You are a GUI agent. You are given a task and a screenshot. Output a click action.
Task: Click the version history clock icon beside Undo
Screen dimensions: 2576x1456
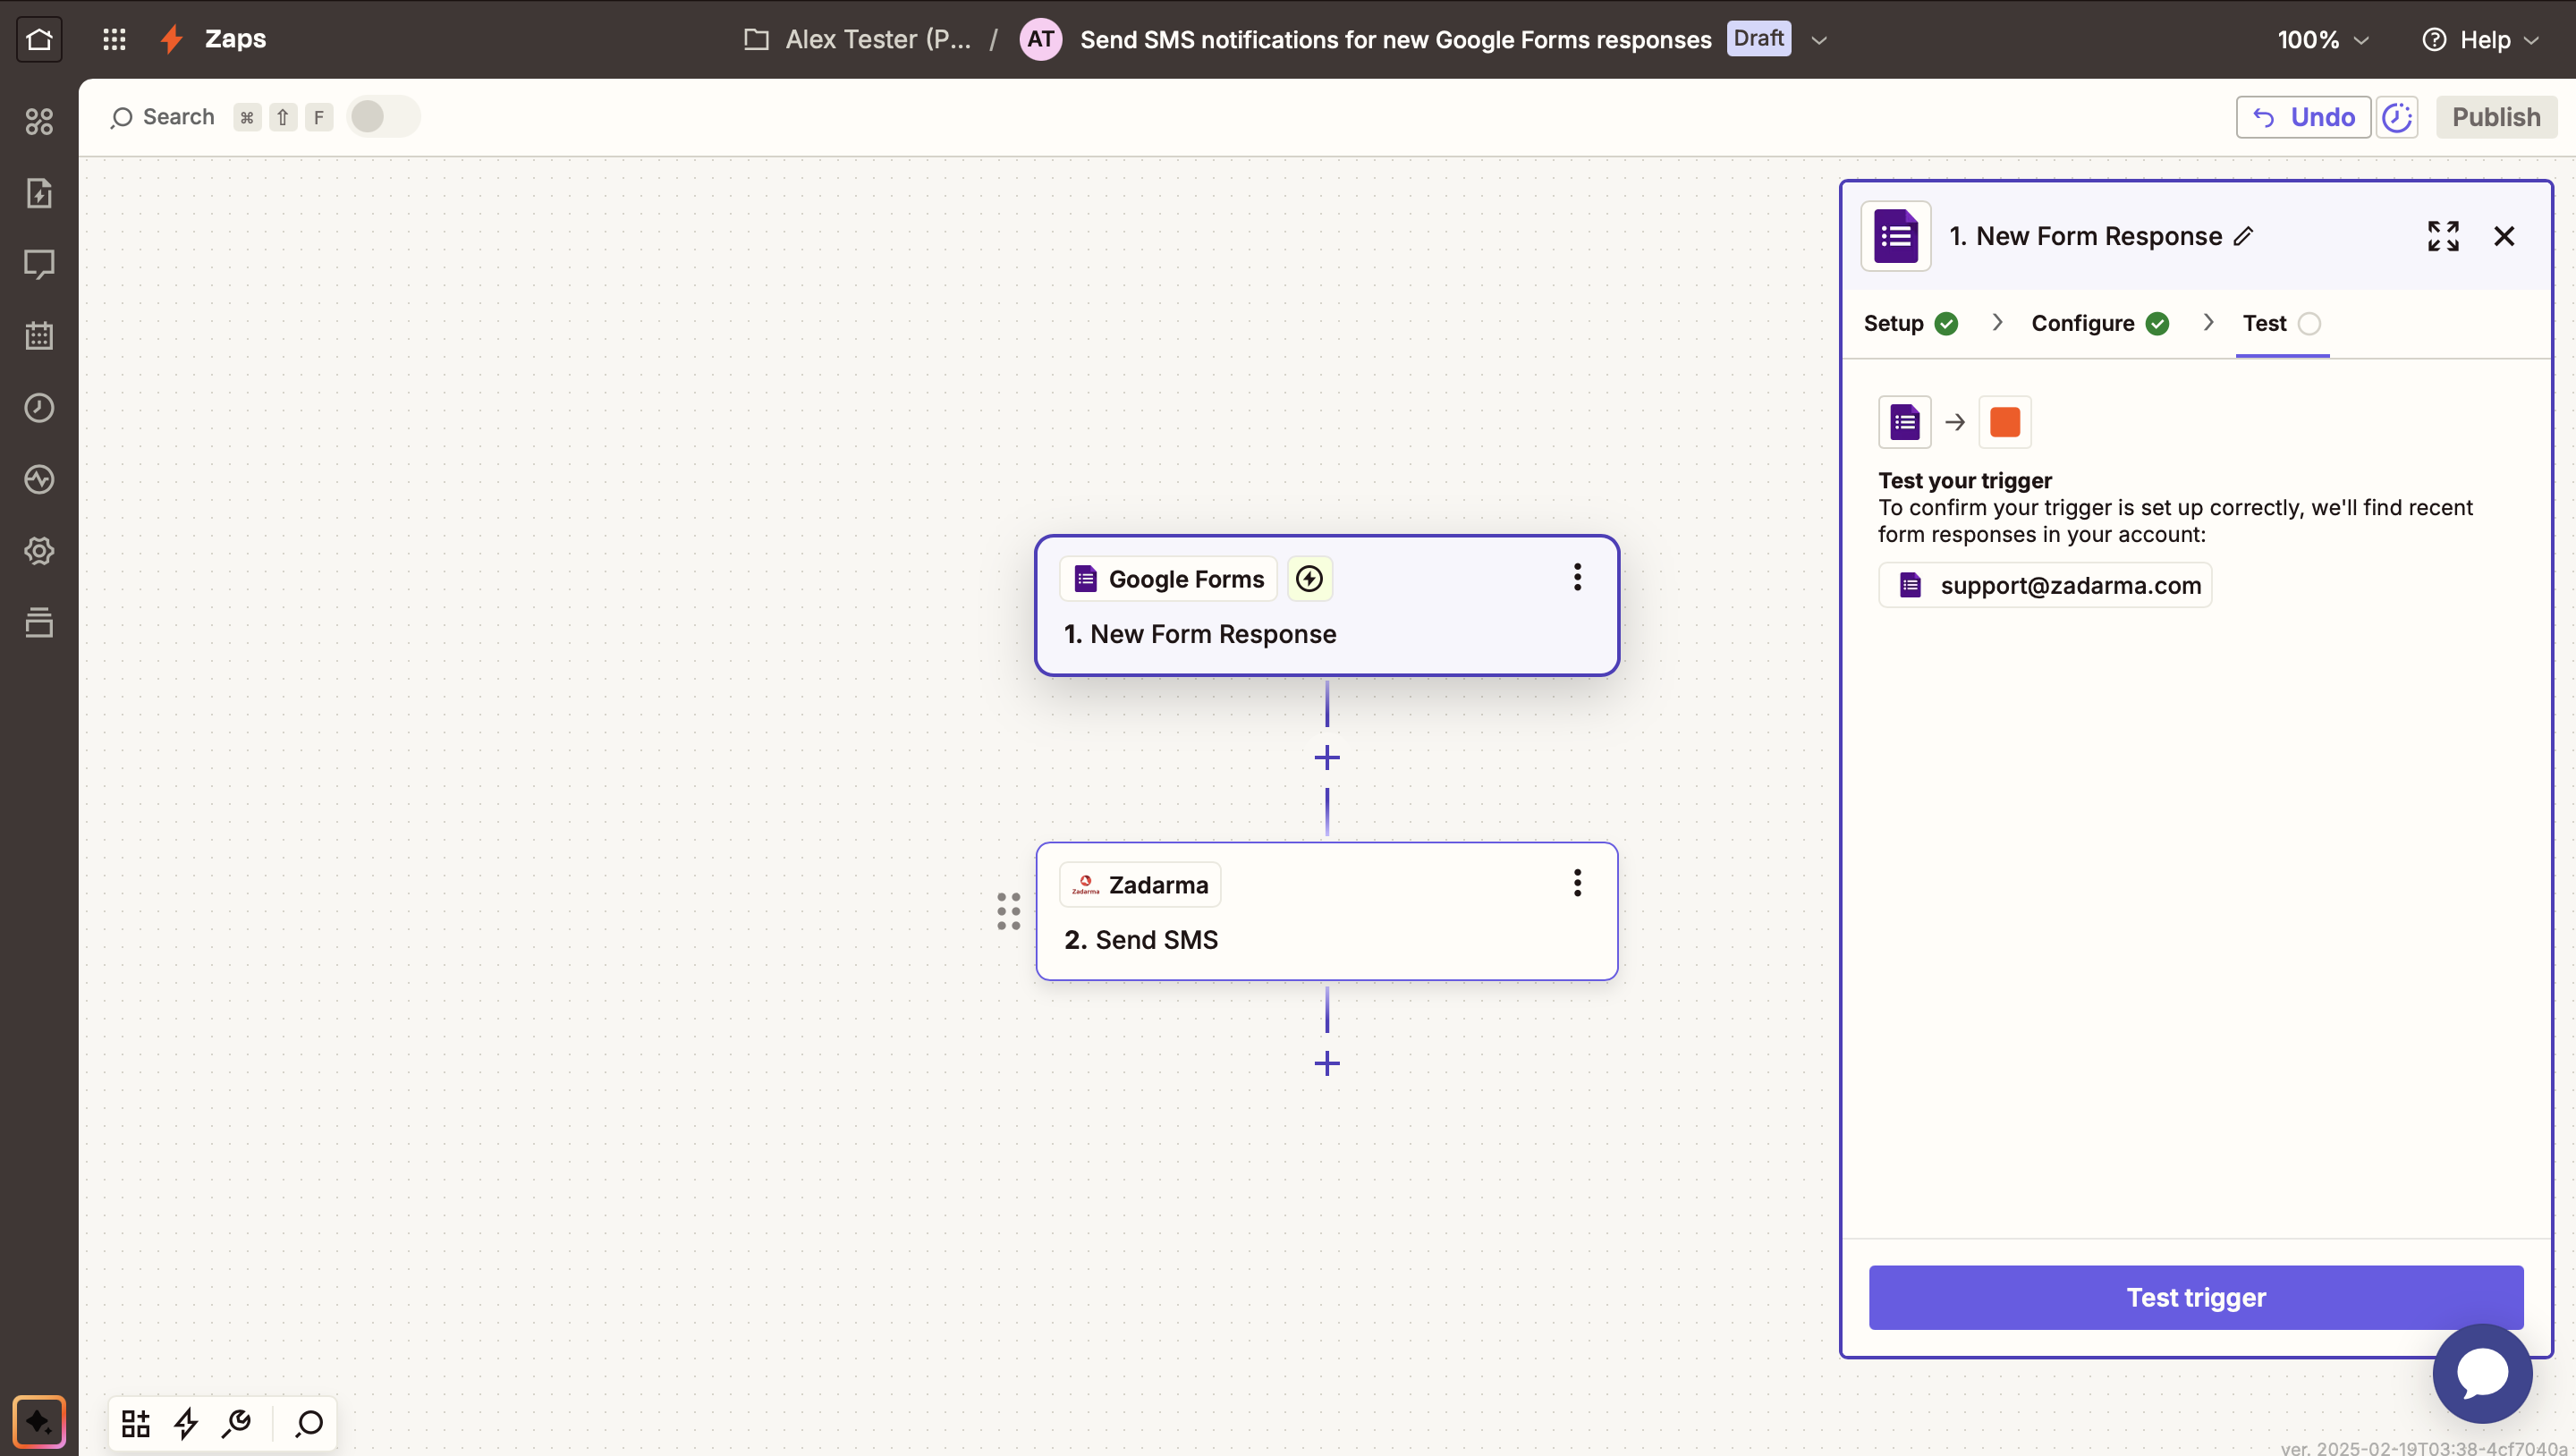click(2397, 117)
